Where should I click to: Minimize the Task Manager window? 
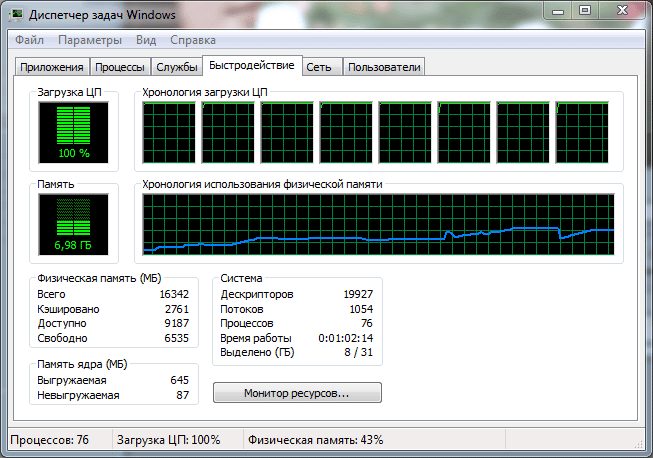pos(558,11)
